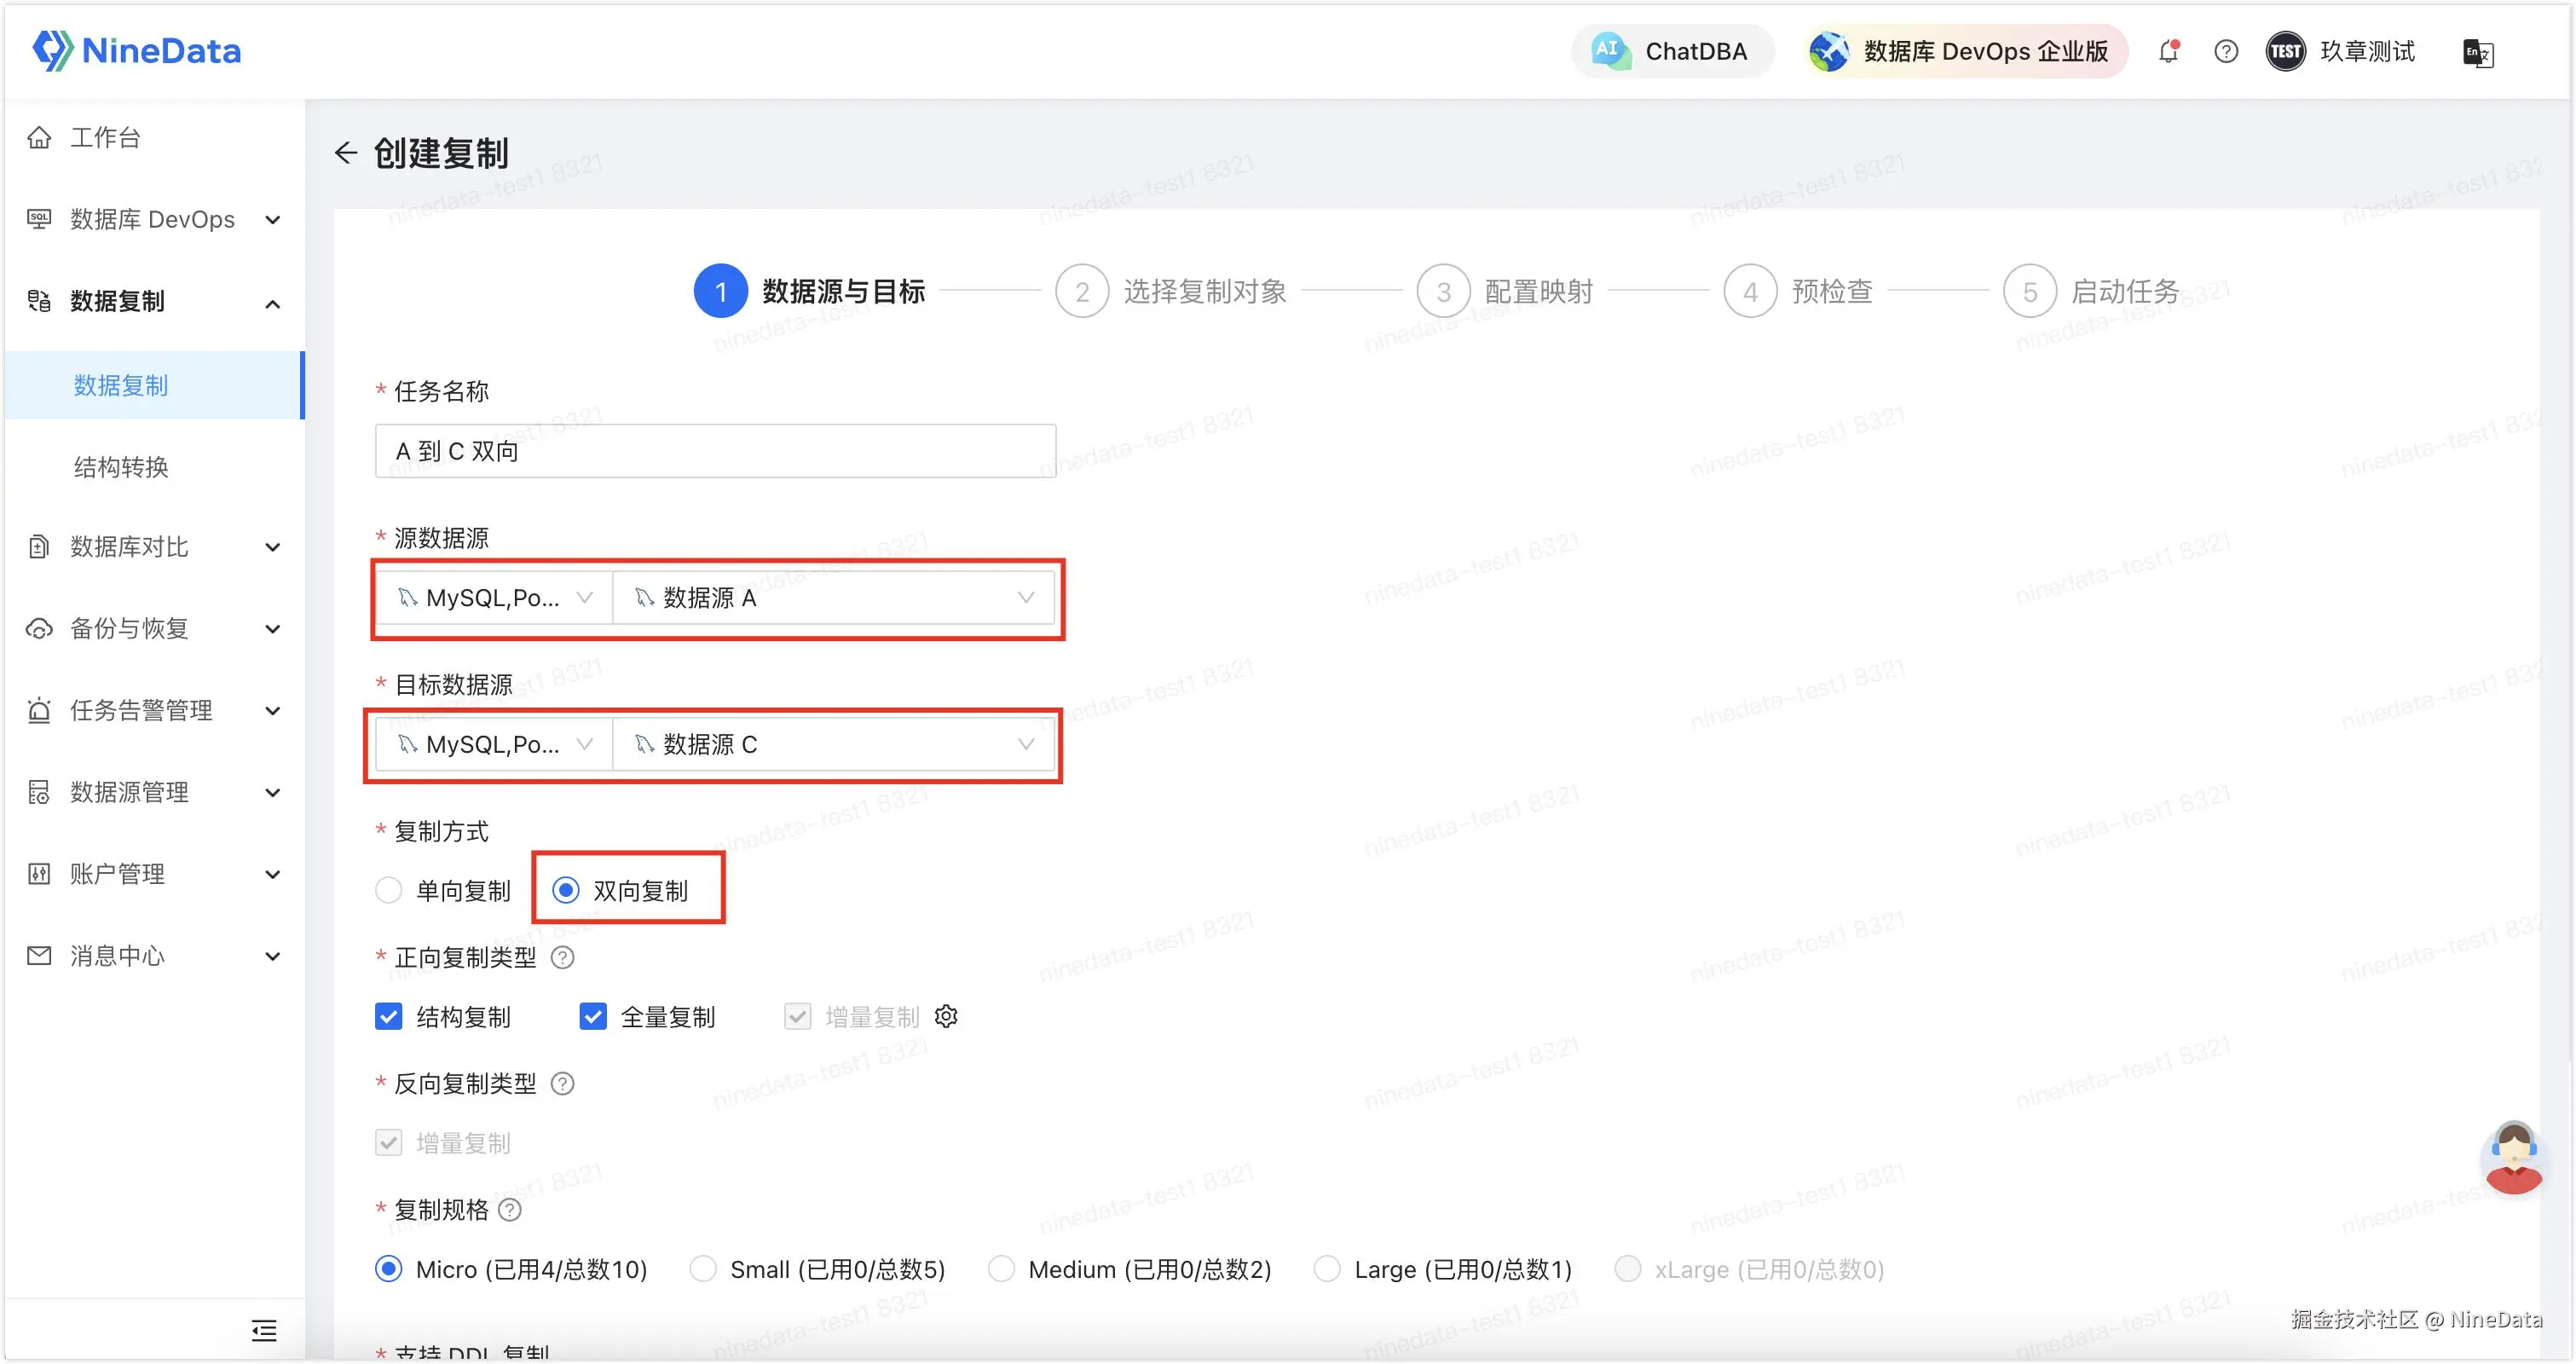Open the customer service avatar chat
This screenshot has width=2576, height=1364.
[x=2513, y=1158]
